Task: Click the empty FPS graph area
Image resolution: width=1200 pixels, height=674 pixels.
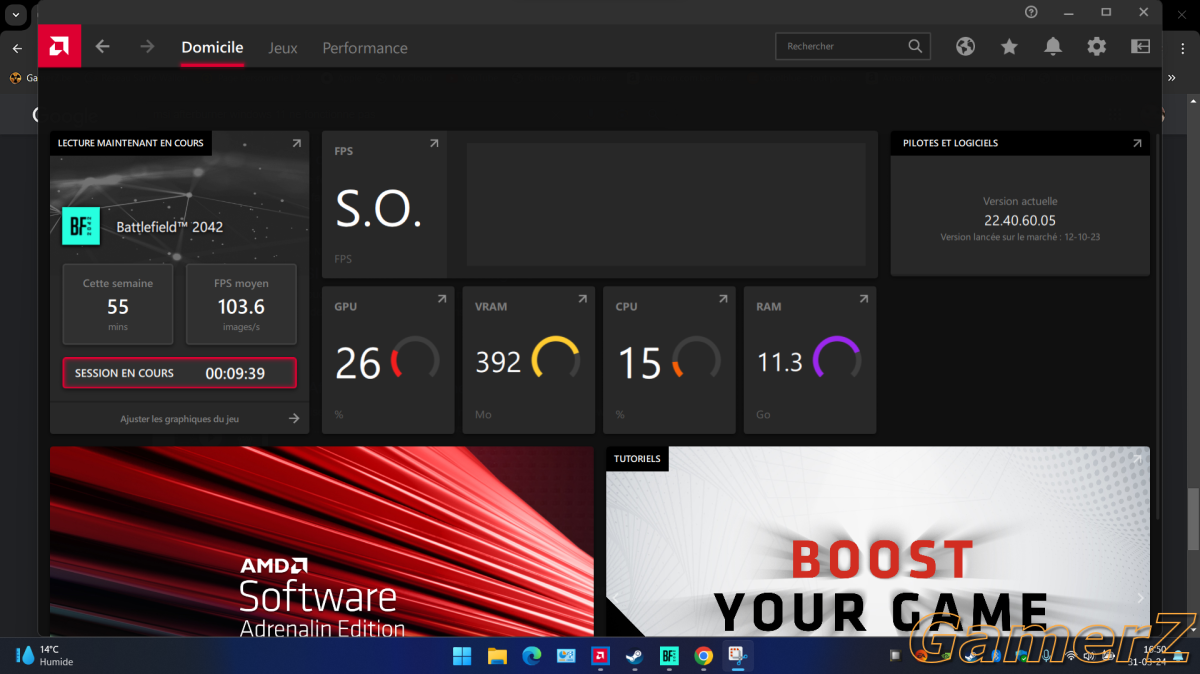Action: pyautogui.click(x=666, y=204)
